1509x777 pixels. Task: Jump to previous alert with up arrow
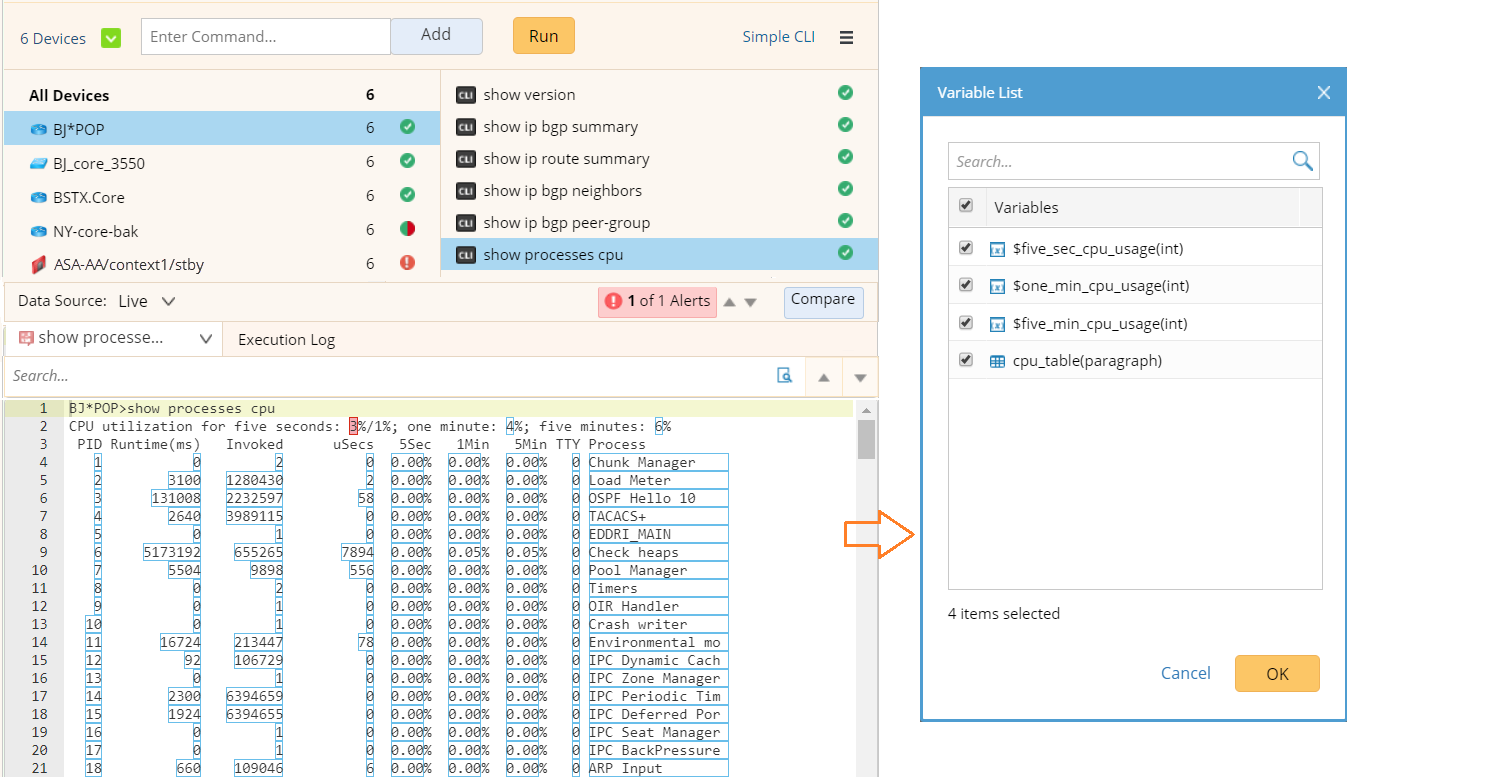point(729,302)
